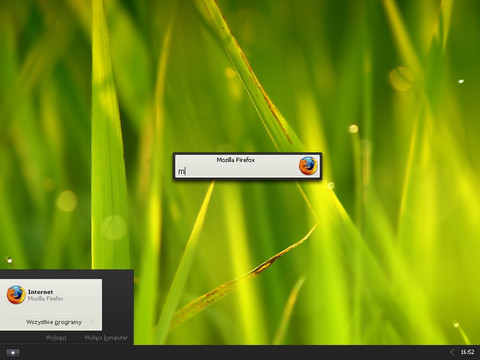Click the dark header strip above the start menu list
Image resolution: width=480 pixels, height=360 pixels.
click(x=67, y=274)
